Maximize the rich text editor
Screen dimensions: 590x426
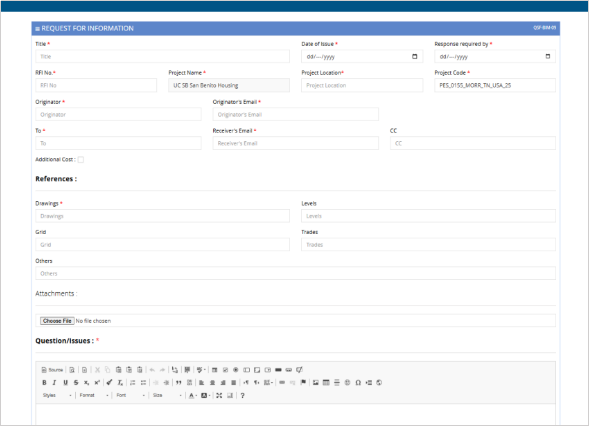(219, 395)
